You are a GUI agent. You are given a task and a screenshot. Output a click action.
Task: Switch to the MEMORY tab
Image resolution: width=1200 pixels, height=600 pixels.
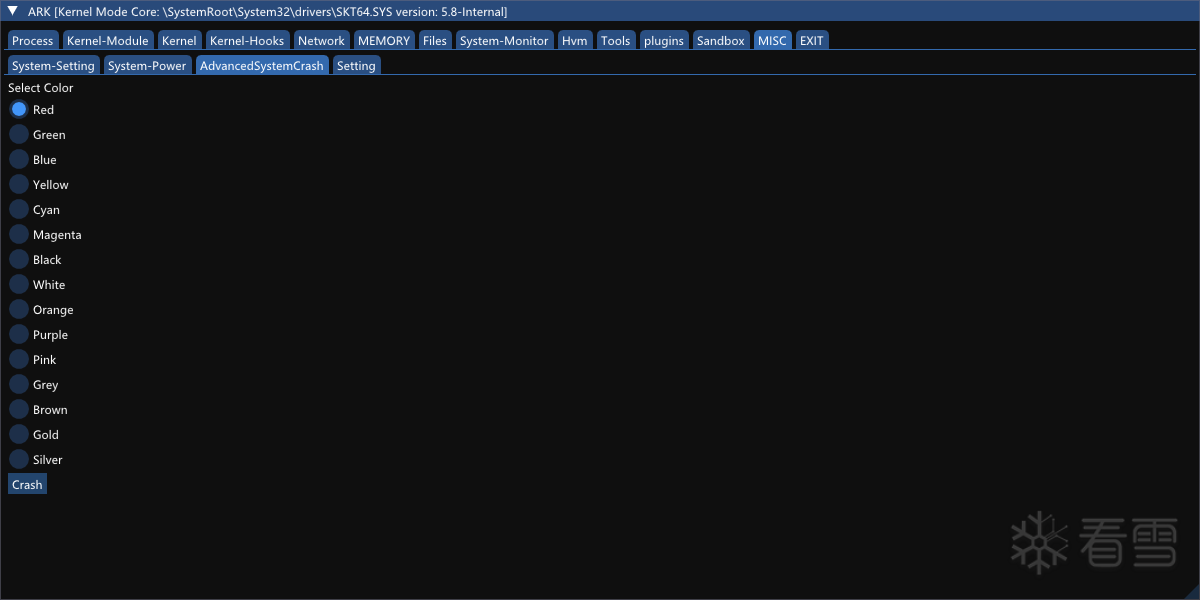[384, 40]
